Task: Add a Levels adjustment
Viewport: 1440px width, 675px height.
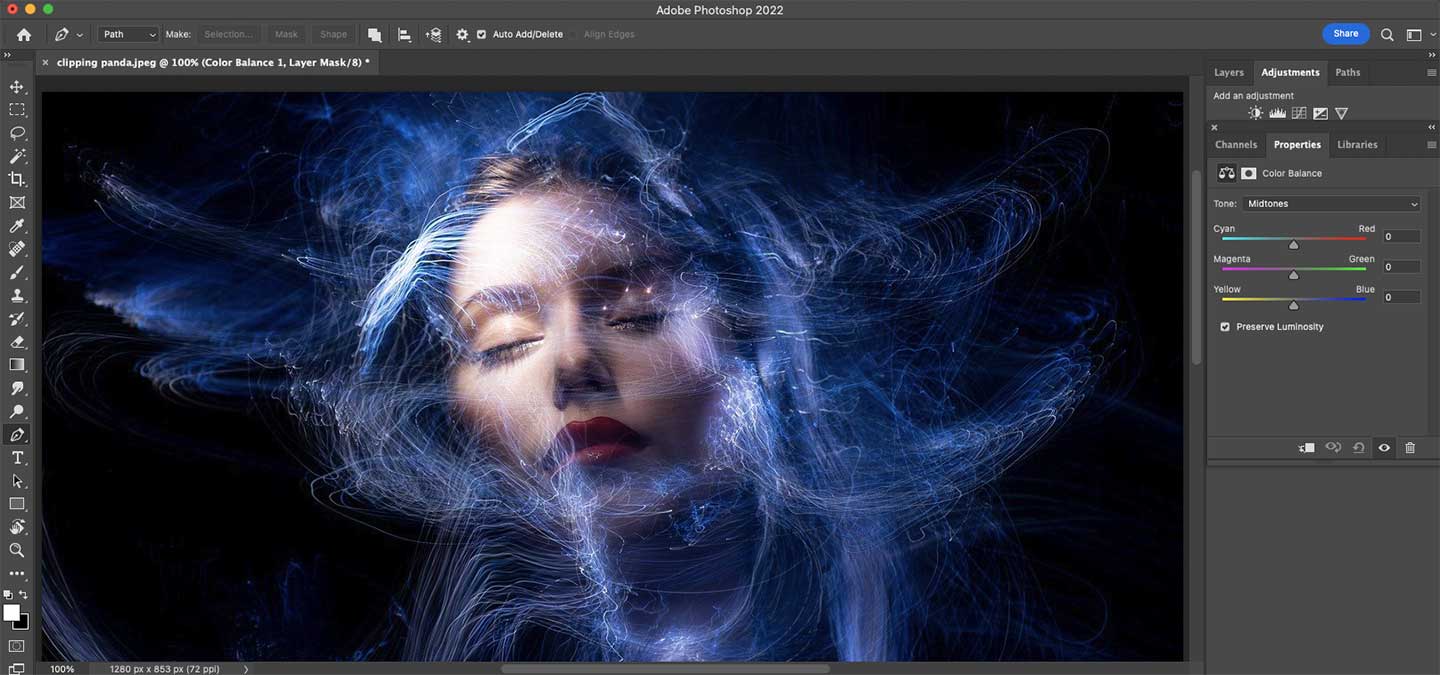Action: tap(1277, 113)
